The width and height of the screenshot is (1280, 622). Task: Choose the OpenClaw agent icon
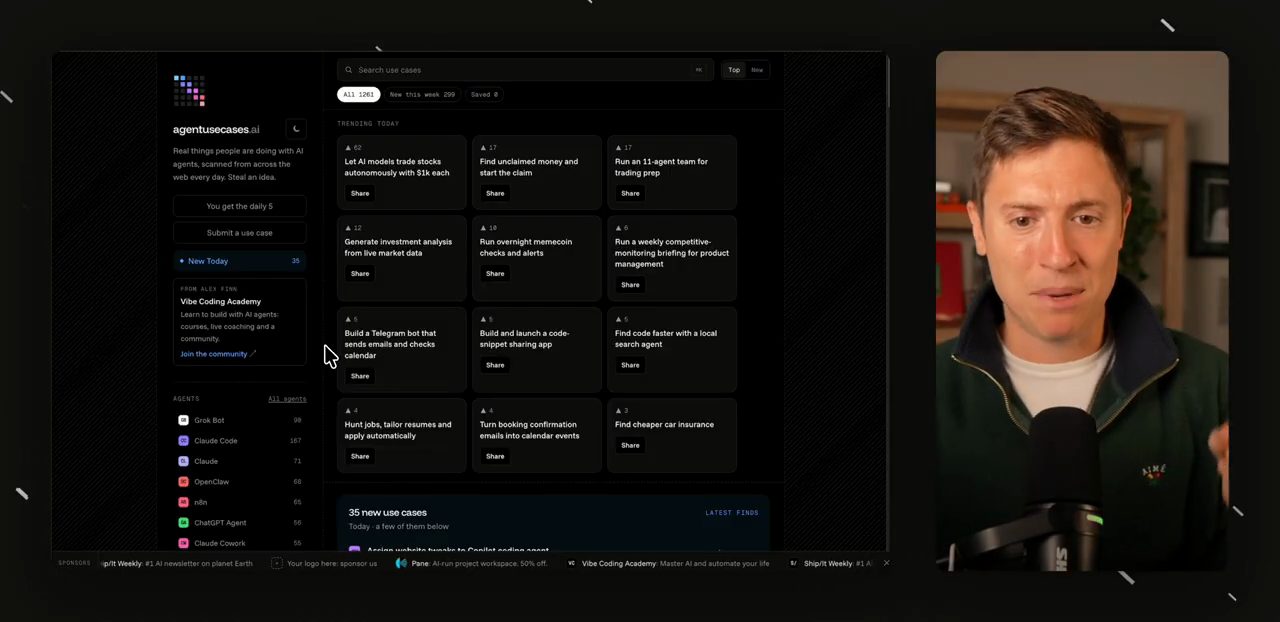[x=183, y=482]
